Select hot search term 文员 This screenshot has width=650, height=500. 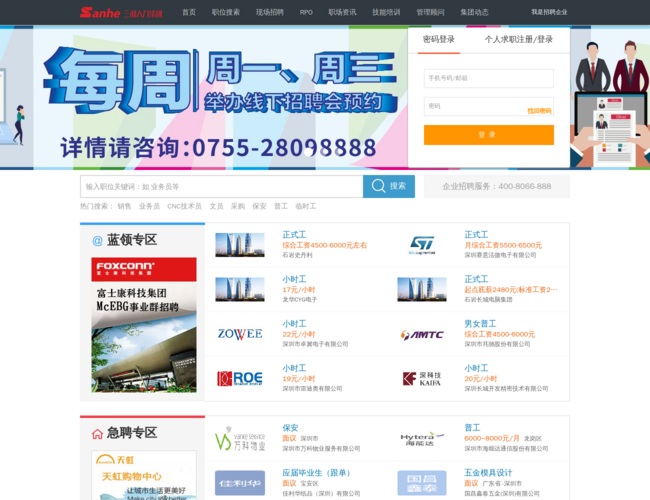pyautogui.click(x=216, y=206)
